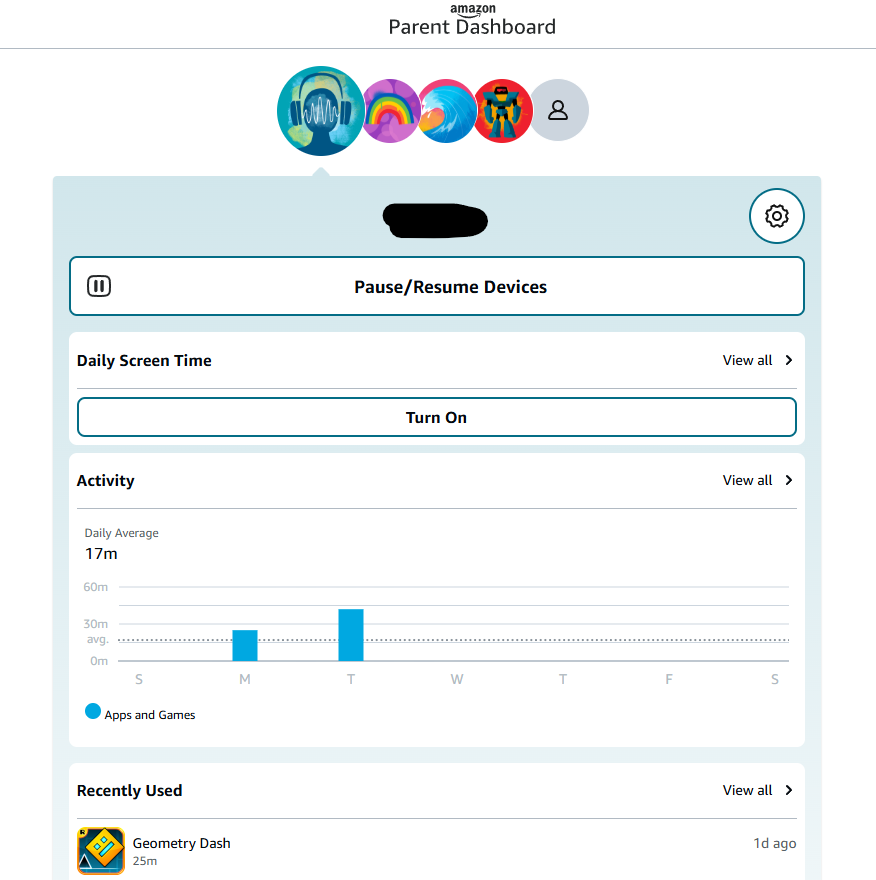View all Recently Used apps
Image resolution: width=876 pixels, height=880 pixels.
pos(758,790)
